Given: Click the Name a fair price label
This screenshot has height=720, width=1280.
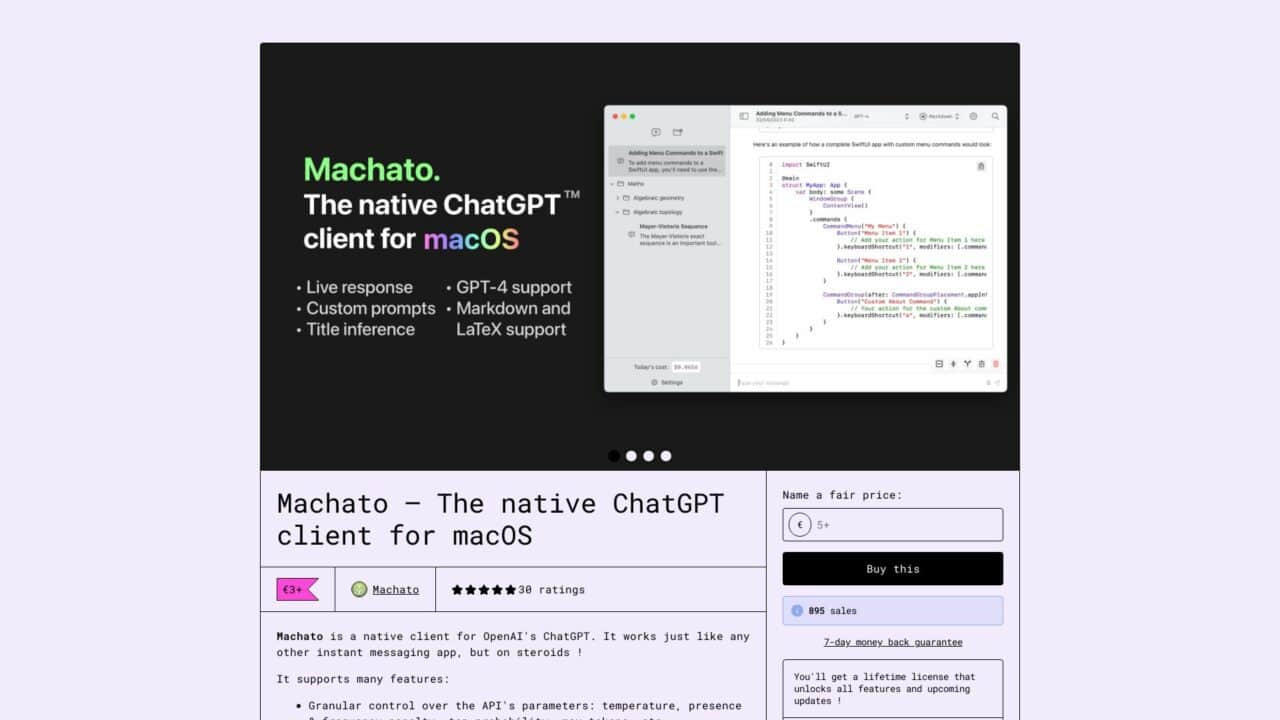Looking at the screenshot, I should [x=842, y=494].
